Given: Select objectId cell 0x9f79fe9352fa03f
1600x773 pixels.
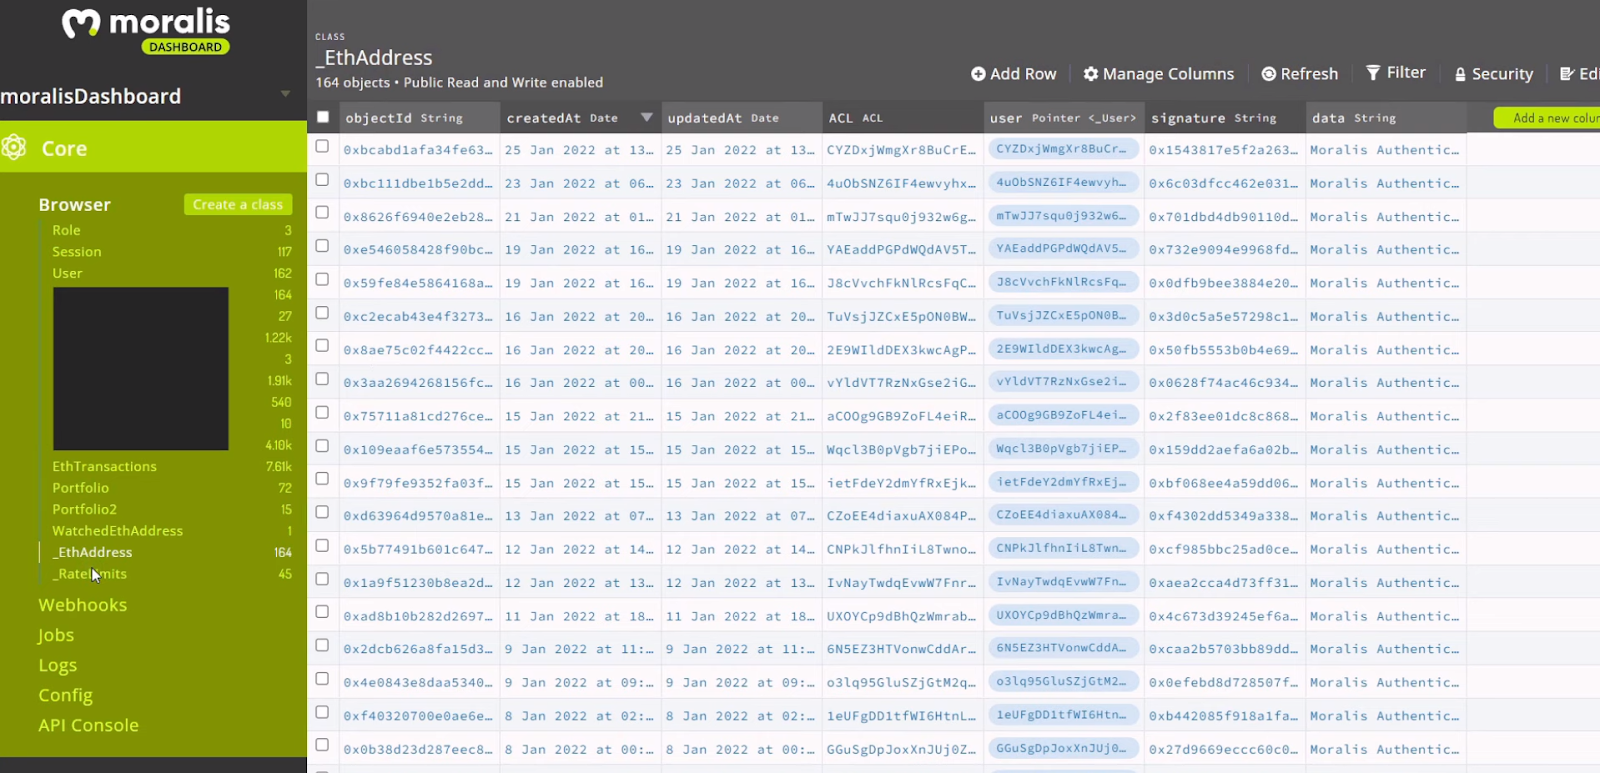Looking at the screenshot, I should pyautogui.click(x=420, y=483).
